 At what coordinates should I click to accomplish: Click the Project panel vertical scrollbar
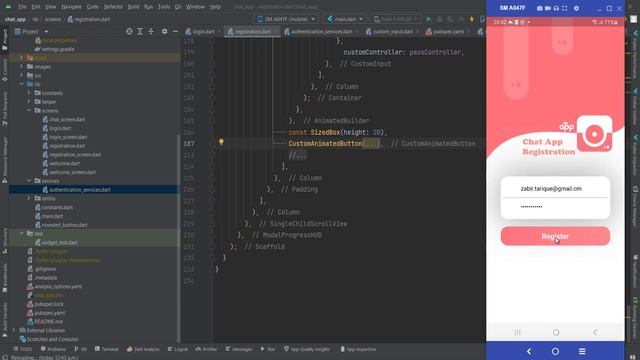pyautogui.click(x=178, y=237)
